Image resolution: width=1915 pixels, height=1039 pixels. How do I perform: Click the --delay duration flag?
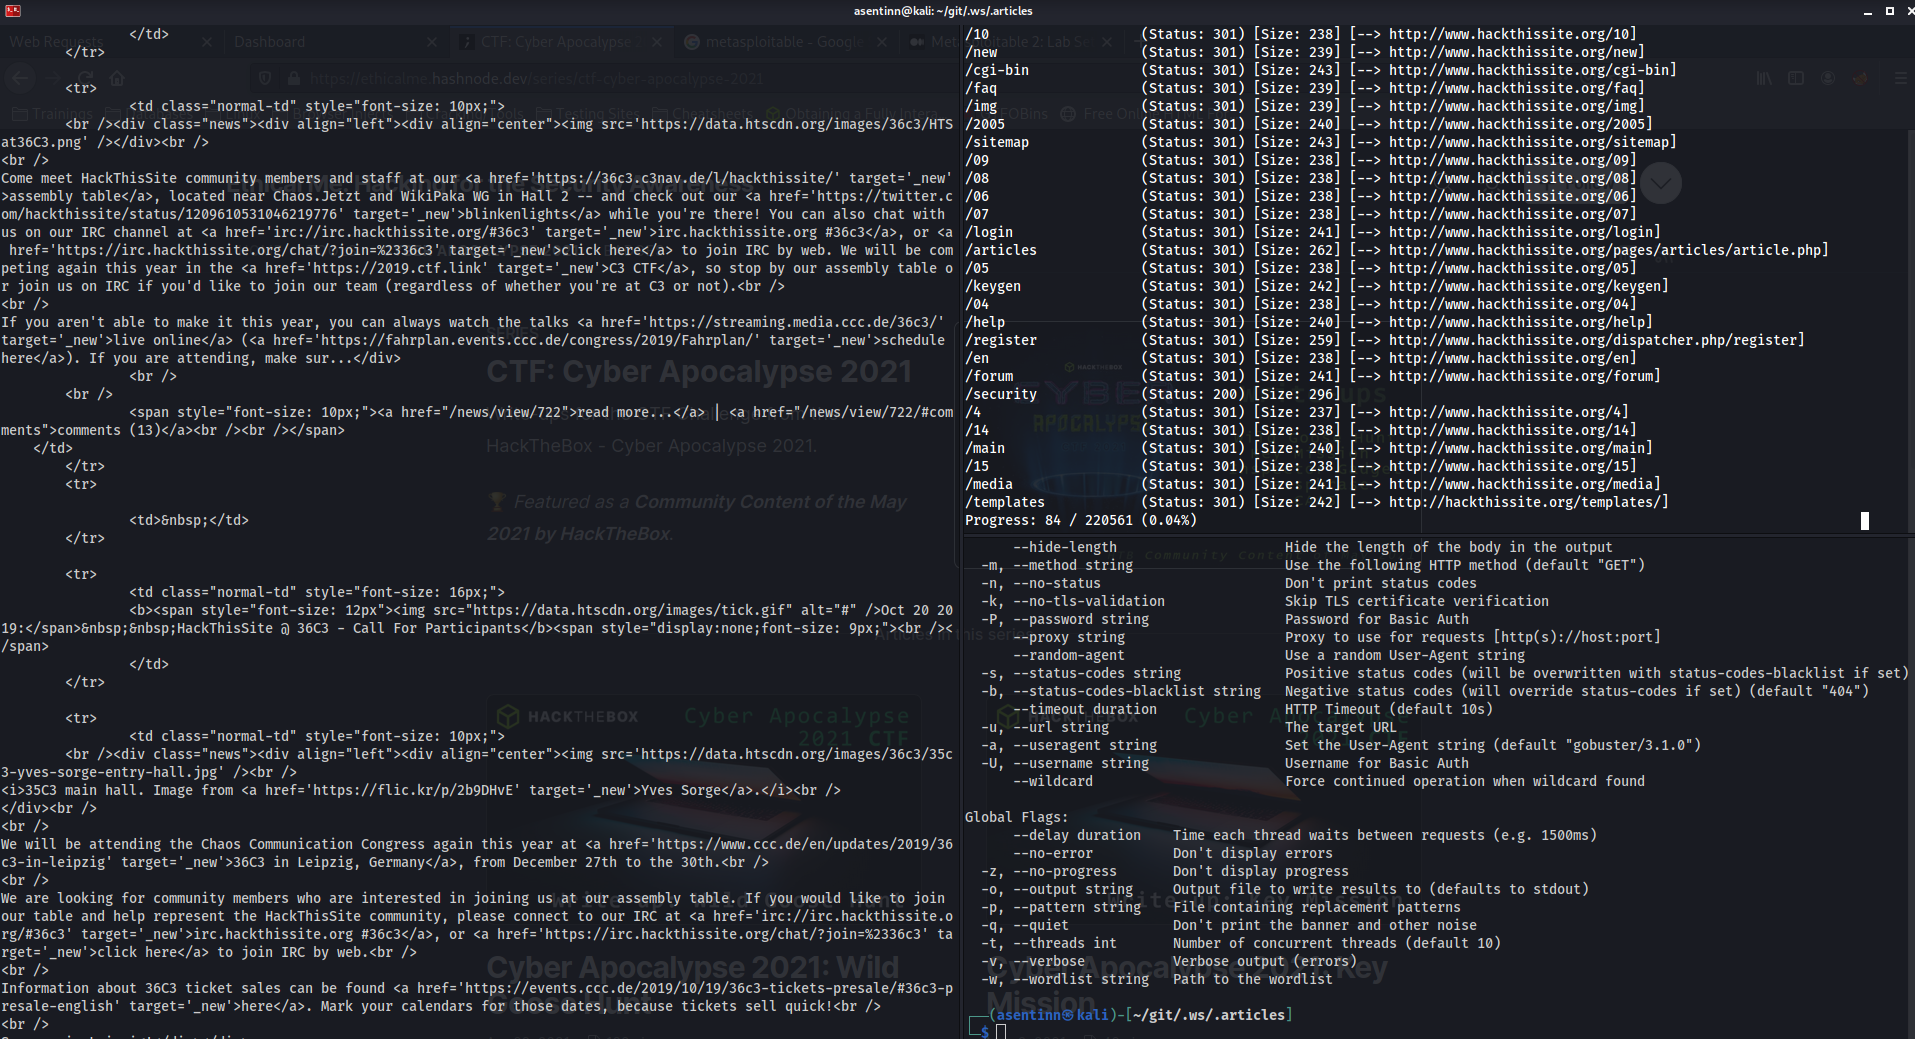(x=1076, y=835)
